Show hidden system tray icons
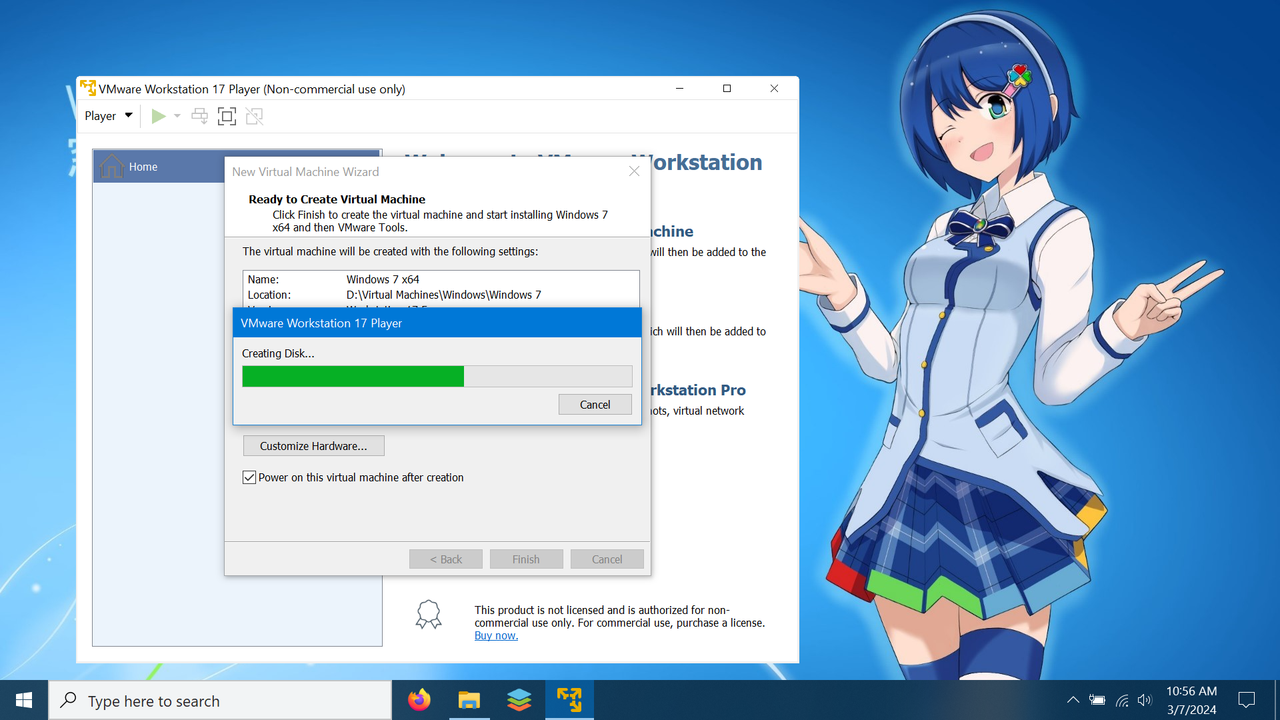The image size is (1280, 720). tap(1073, 700)
